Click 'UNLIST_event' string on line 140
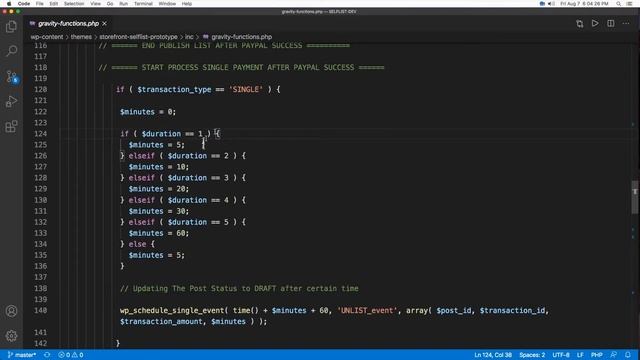The height and width of the screenshot is (360, 640). pyautogui.click(x=367, y=310)
